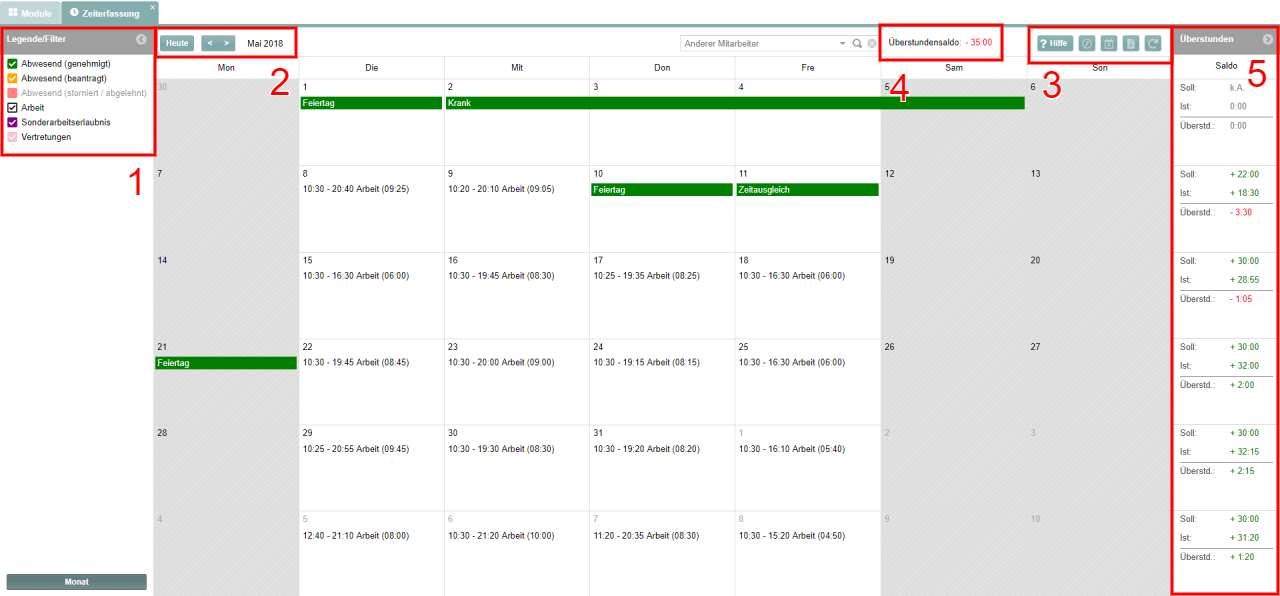Viewport: 1280px width, 596px height.
Task: Disable the Sonderarbeitserlaubnis checkbox
Action: [13, 122]
